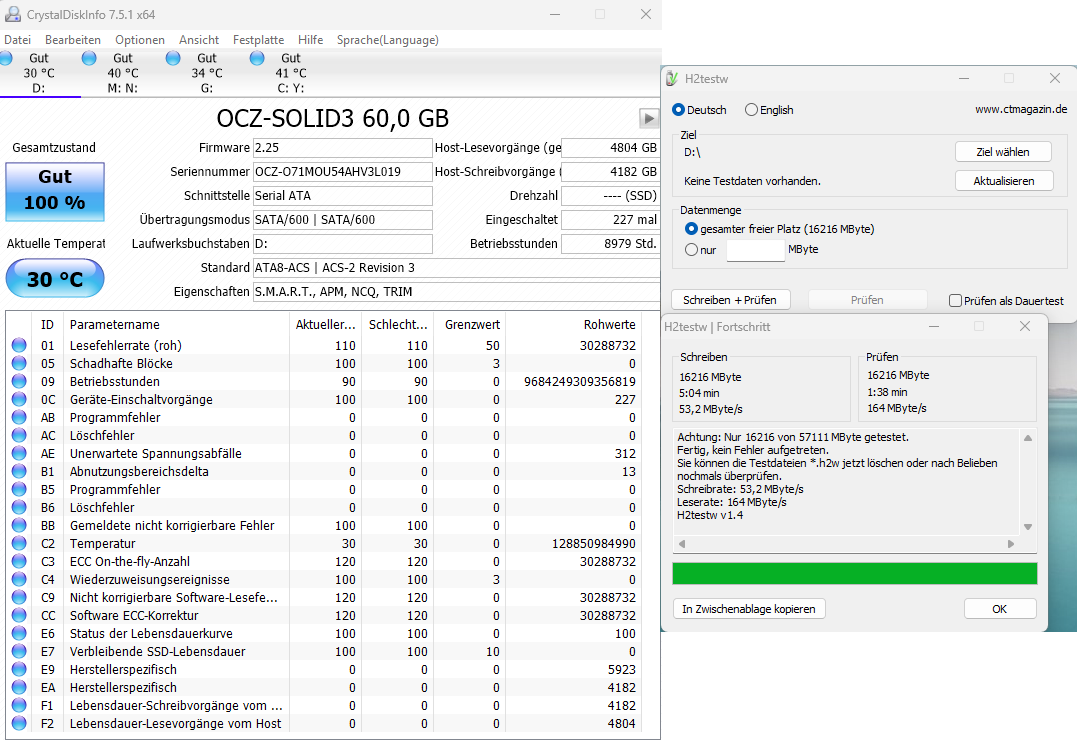This screenshot has height=740, width=1079.
Task: Click the 30 °C temperature indicator
Action: click(x=55, y=278)
